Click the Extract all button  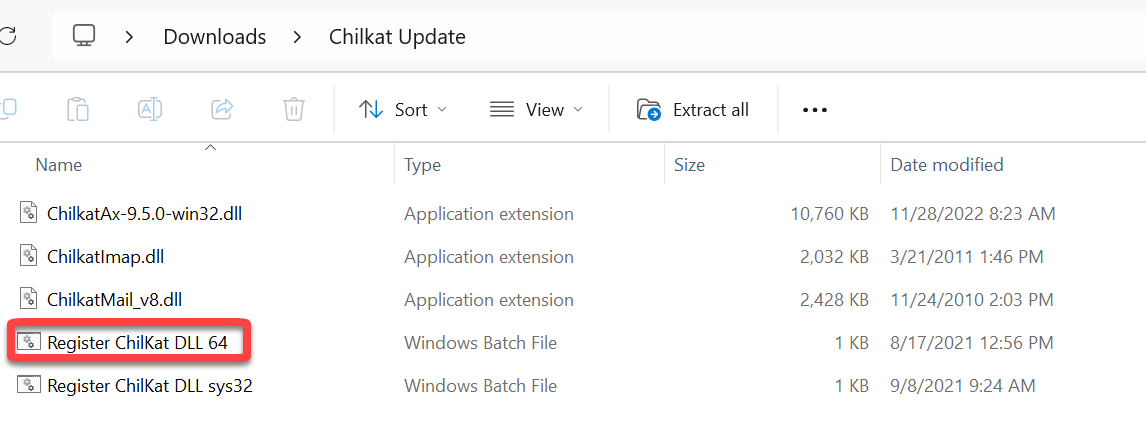pos(693,110)
